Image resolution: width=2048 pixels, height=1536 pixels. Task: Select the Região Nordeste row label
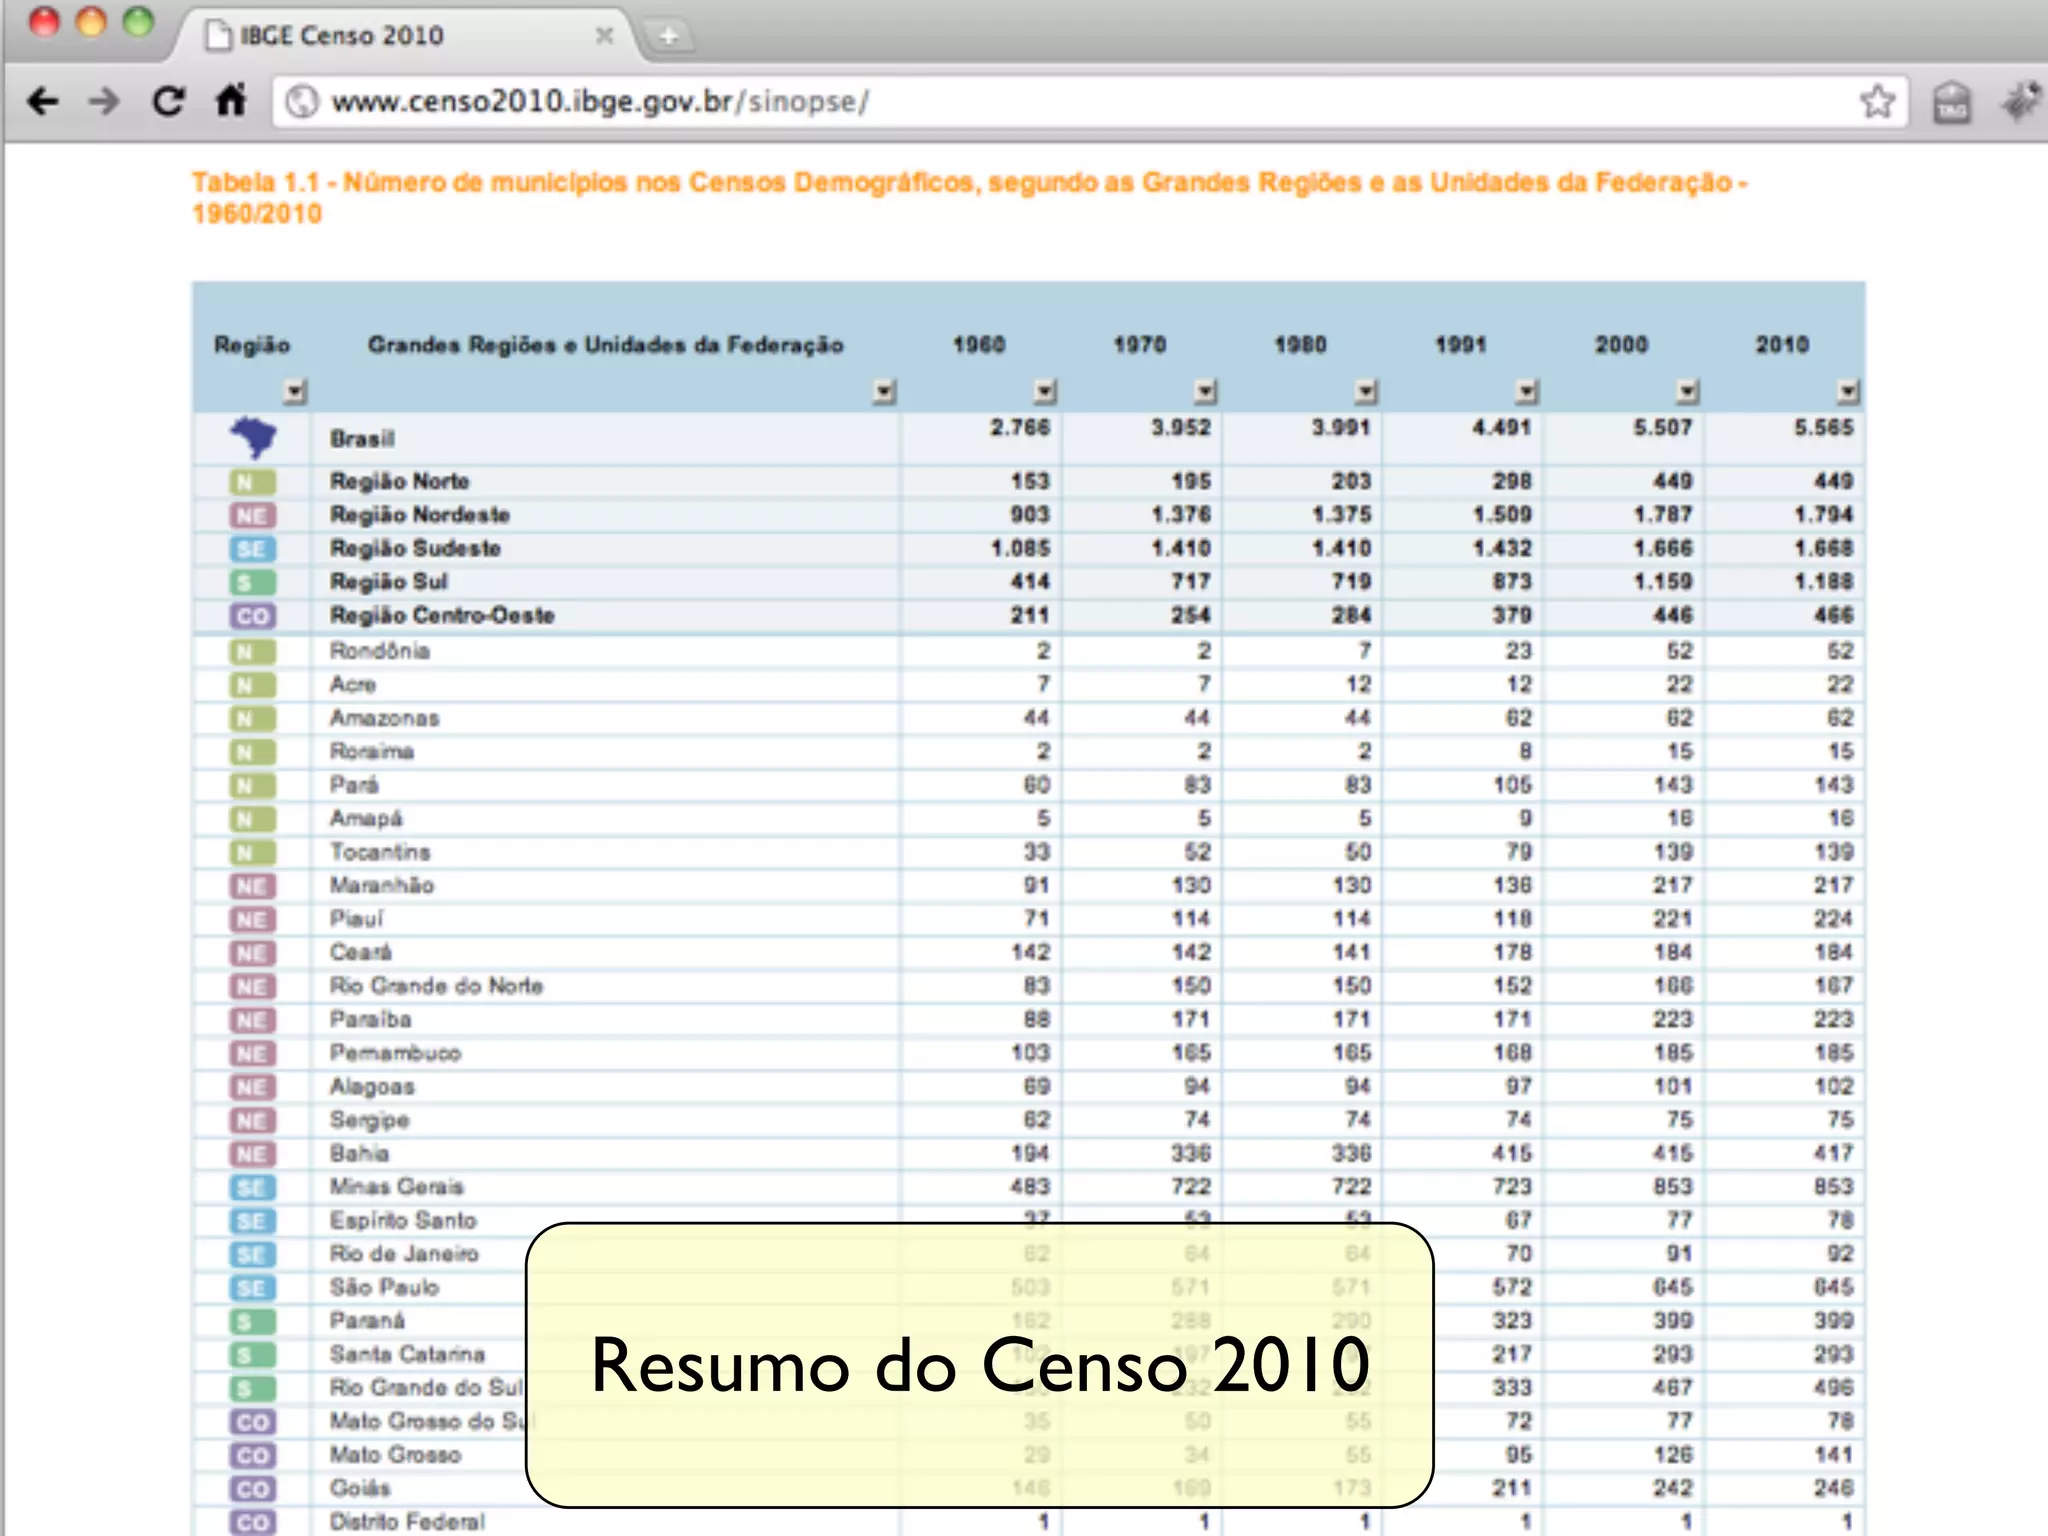click(420, 515)
